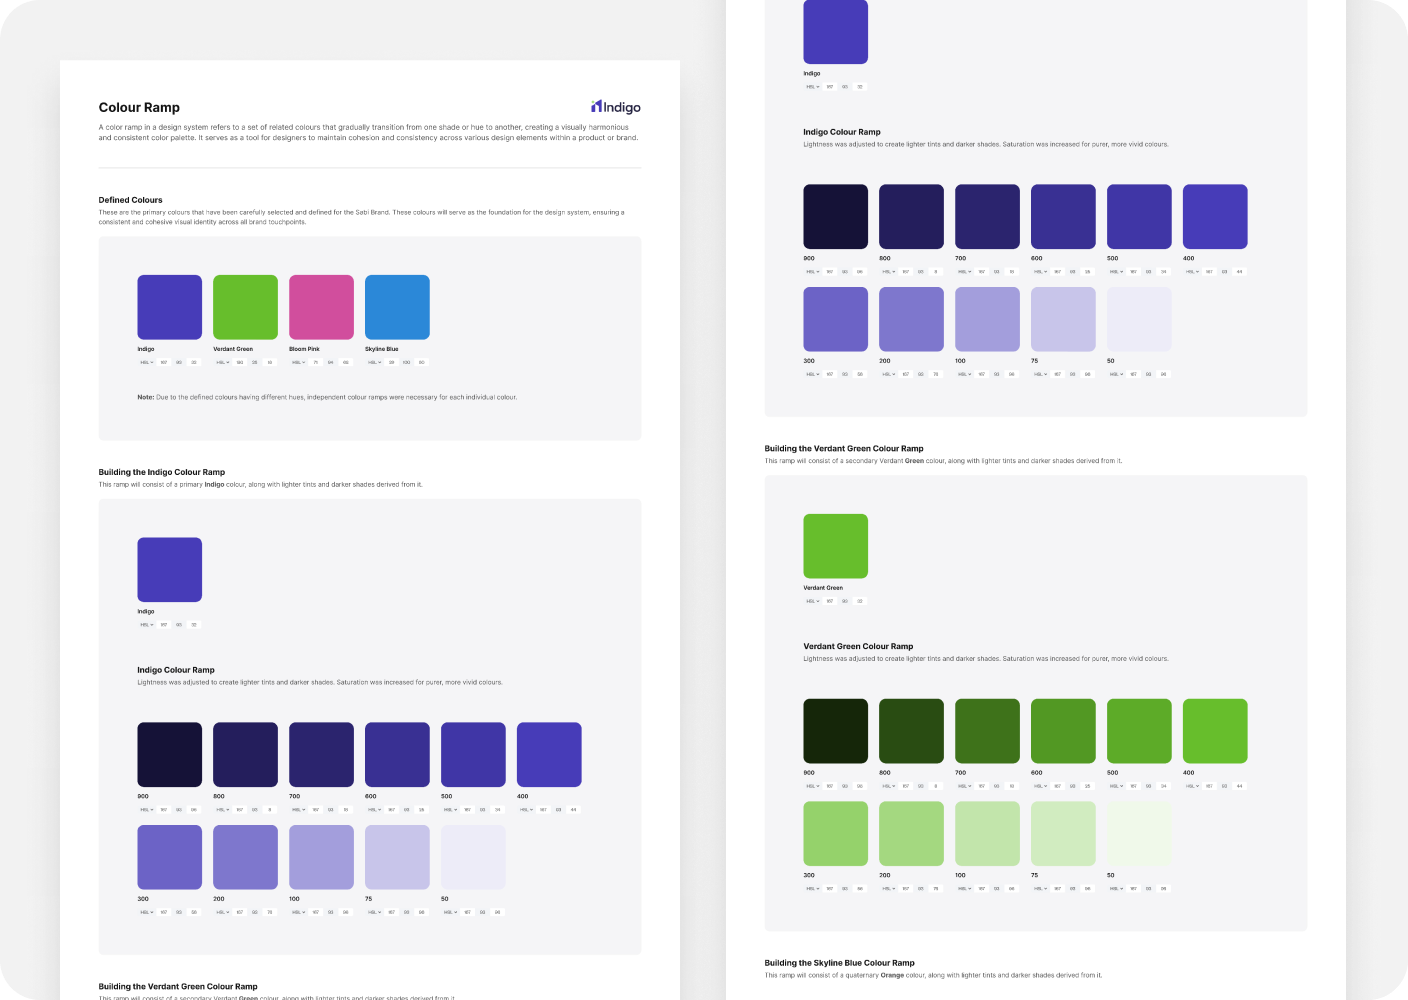This screenshot has width=1408, height=1000.
Task: Click the lightness value field under Skyline Blue
Action: (x=422, y=362)
